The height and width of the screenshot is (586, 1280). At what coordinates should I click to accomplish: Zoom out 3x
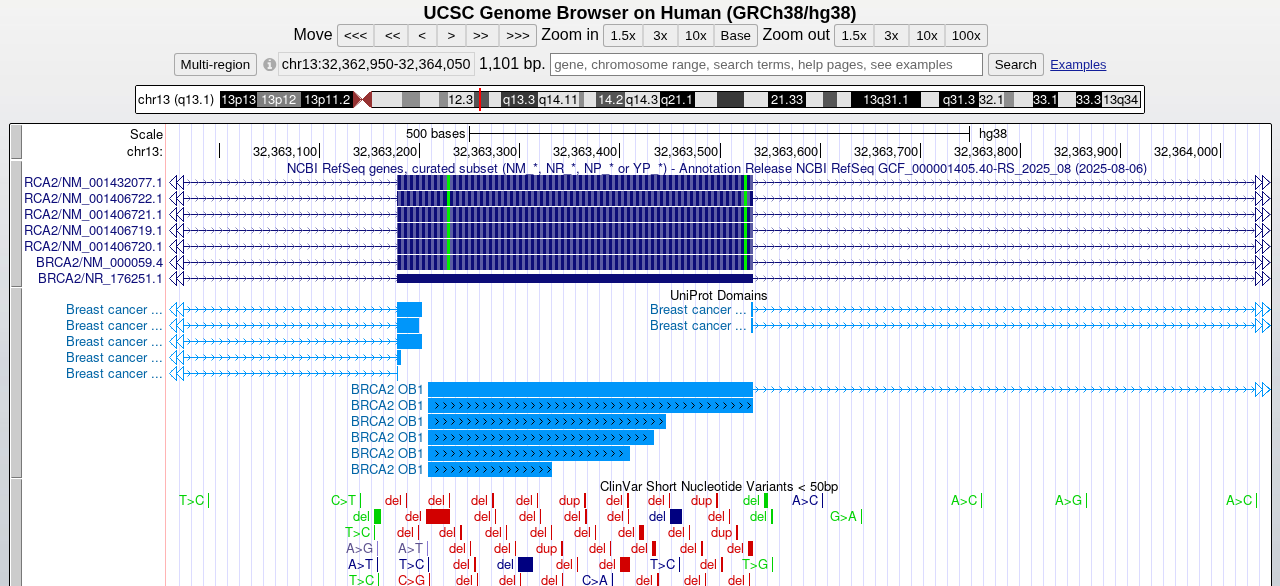[891, 36]
